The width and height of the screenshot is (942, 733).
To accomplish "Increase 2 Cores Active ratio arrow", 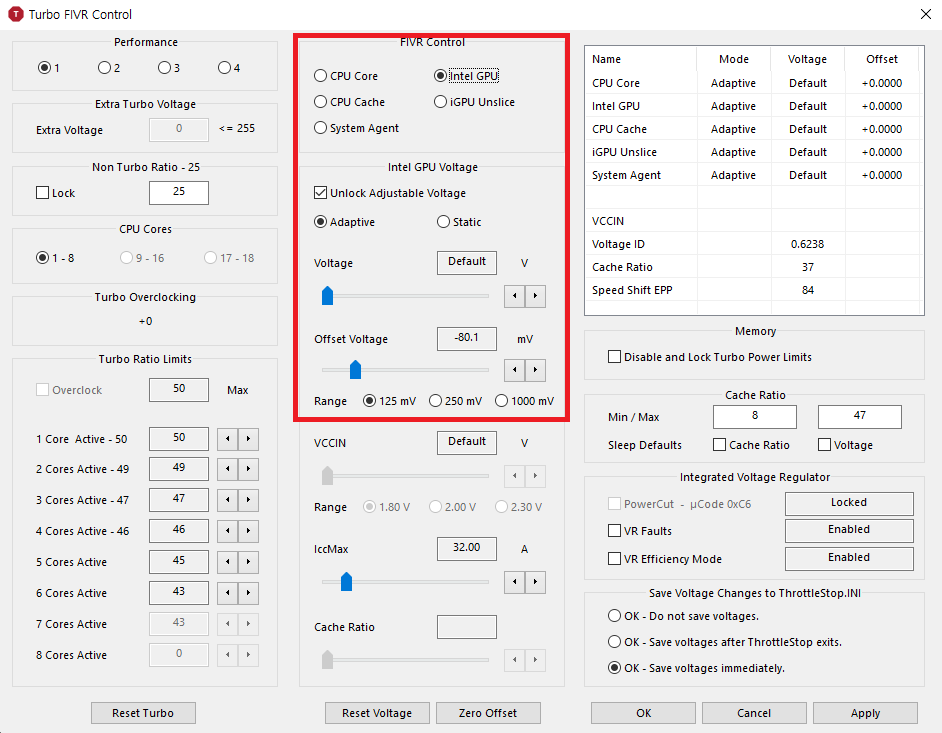I will [248, 469].
